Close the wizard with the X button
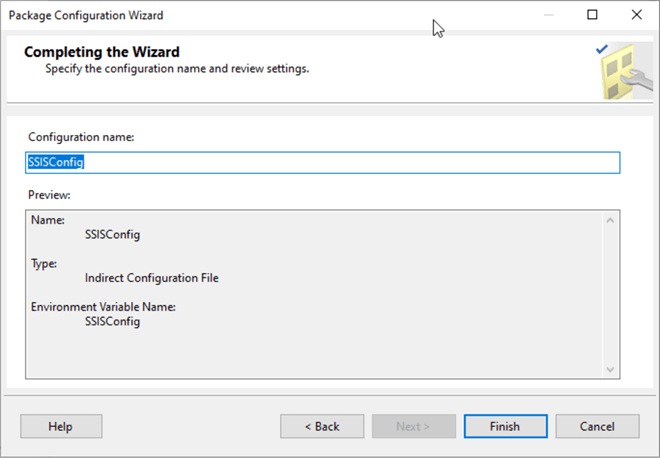Screen dimensions: 660x458 coord(637,15)
